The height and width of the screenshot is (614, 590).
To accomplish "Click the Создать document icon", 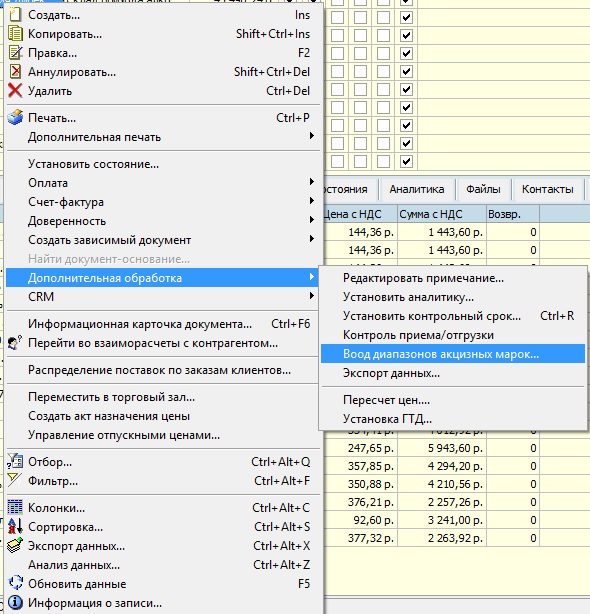I will click(15, 15).
